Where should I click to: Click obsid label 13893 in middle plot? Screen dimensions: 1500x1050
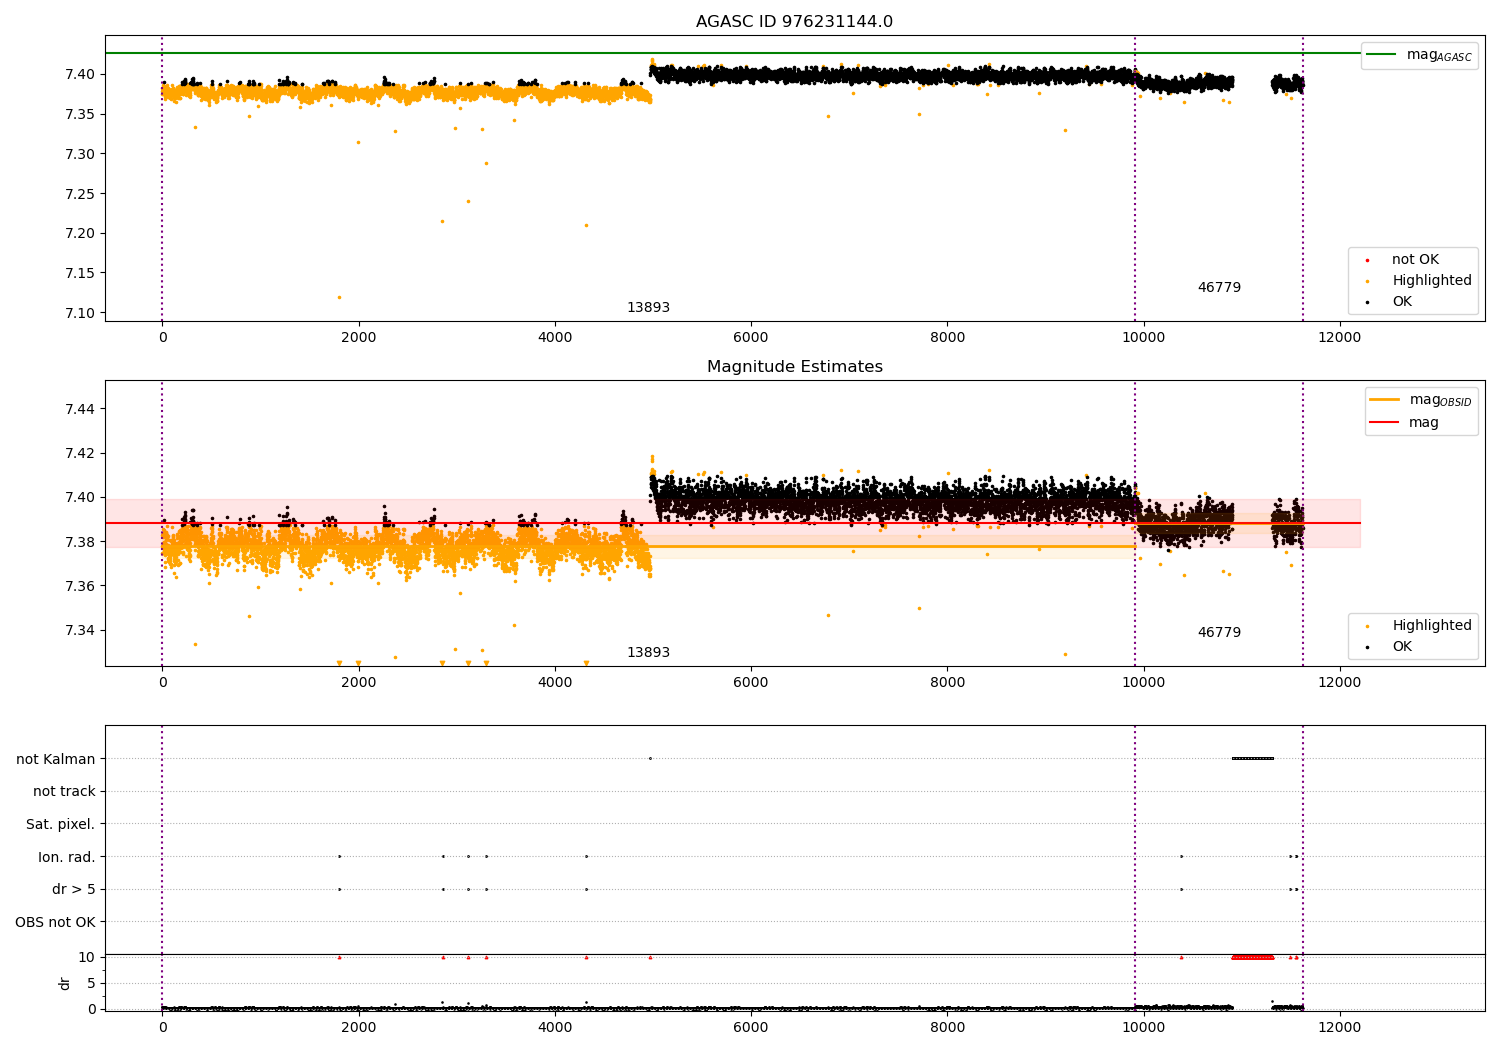[x=648, y=653]
